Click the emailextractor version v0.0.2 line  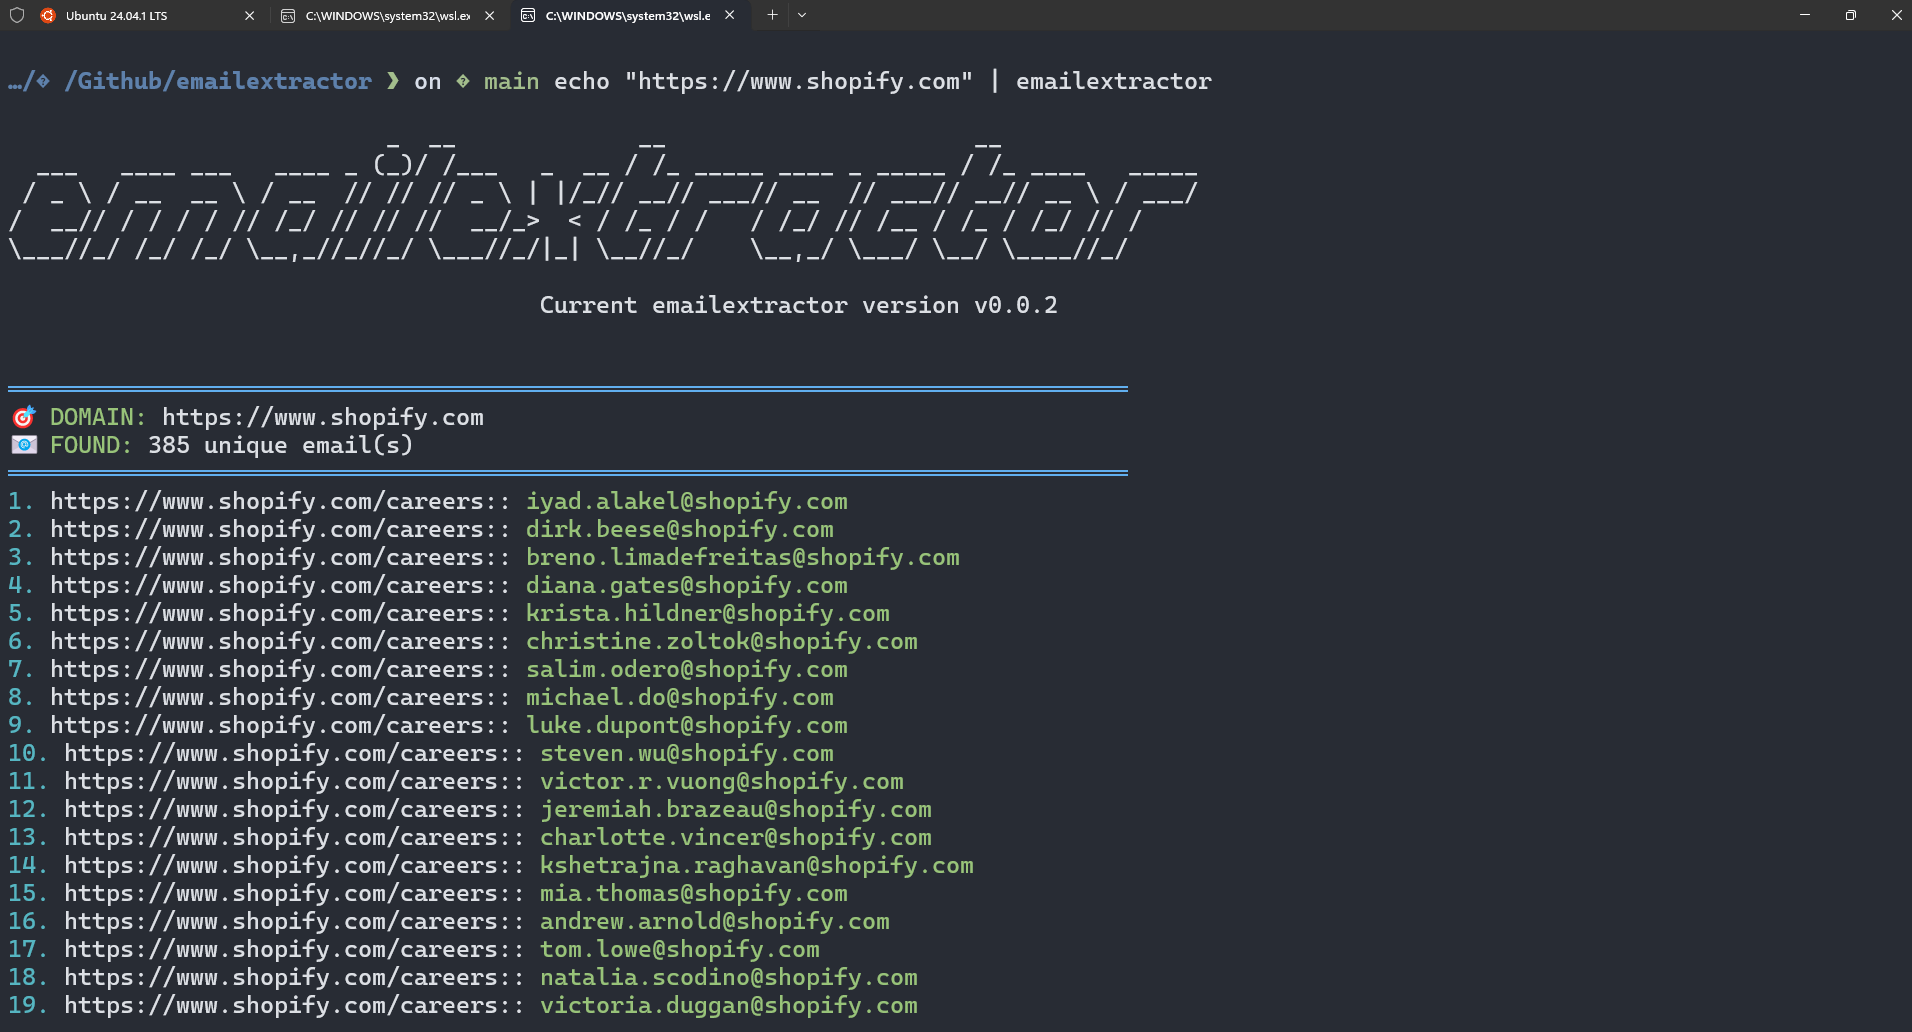[798, 305]
